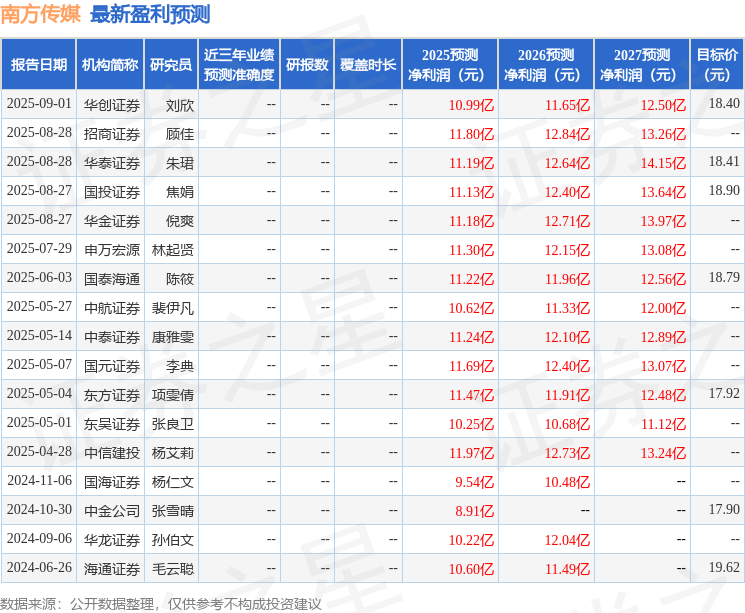Select the 13.97亿 forecast value
The image size is (745, 613).
click(x=663, y=221)
